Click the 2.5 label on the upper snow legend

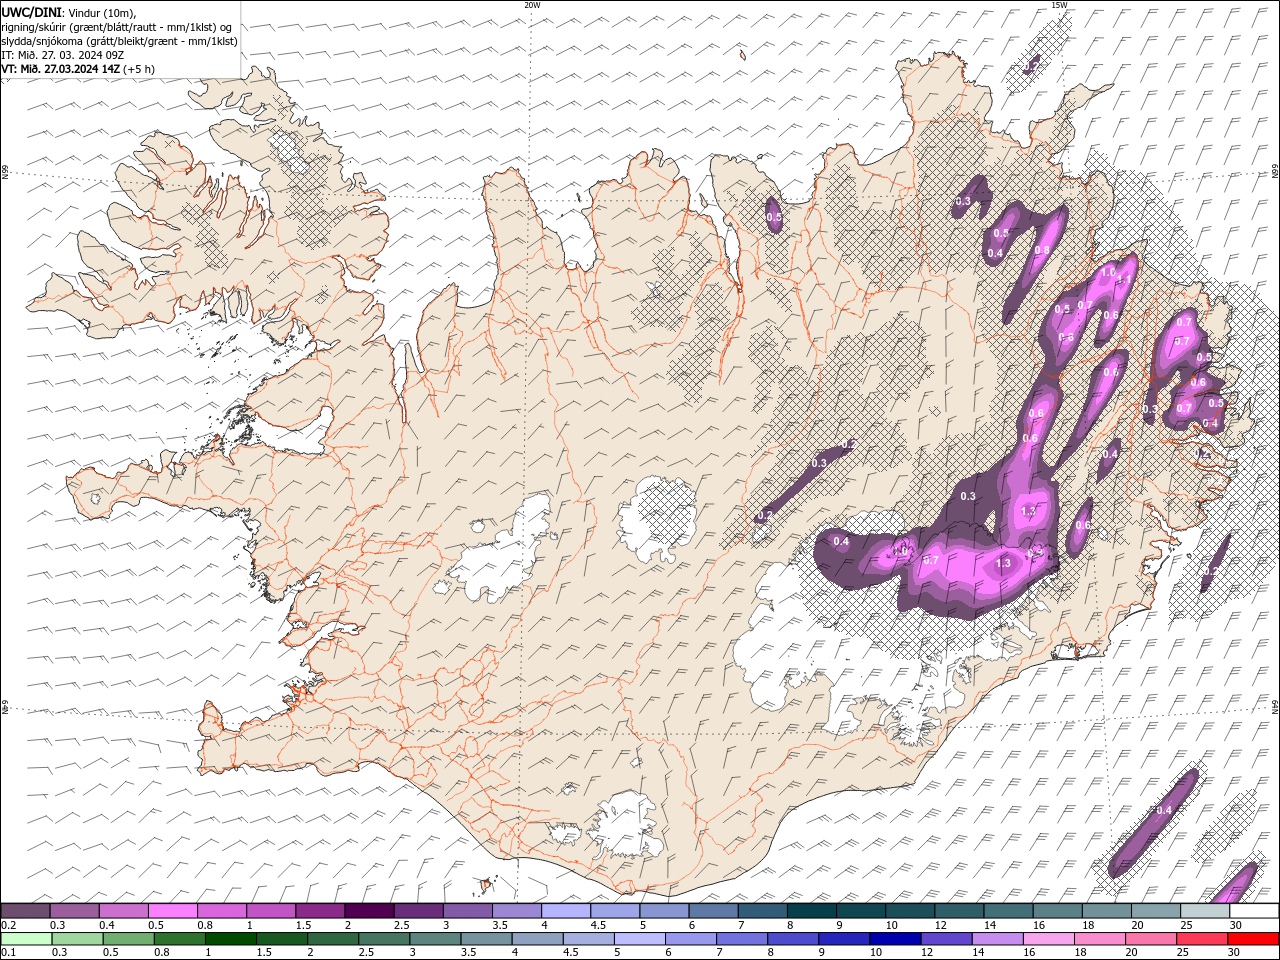point(402,925)
